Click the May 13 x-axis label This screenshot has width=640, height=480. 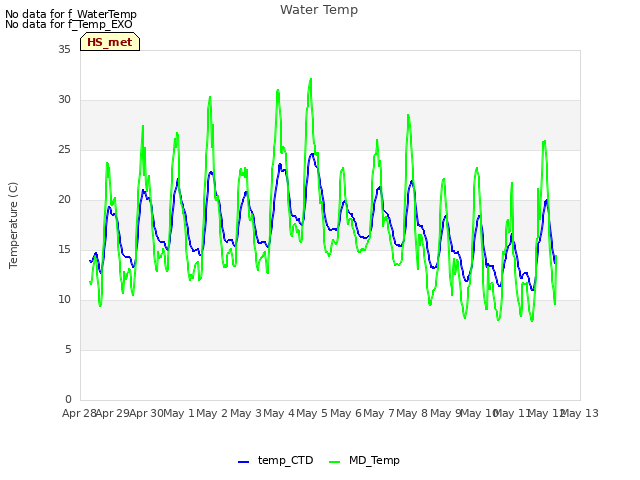(580, 413)
